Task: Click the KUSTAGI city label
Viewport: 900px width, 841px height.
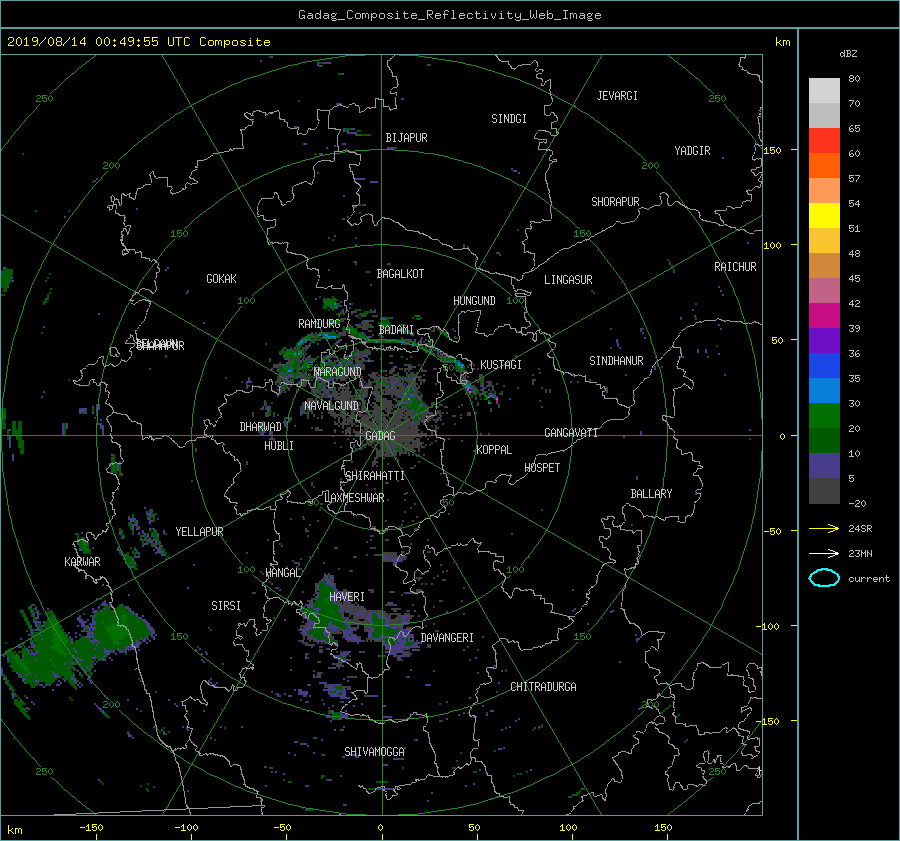Action: (x=501, y=365)
